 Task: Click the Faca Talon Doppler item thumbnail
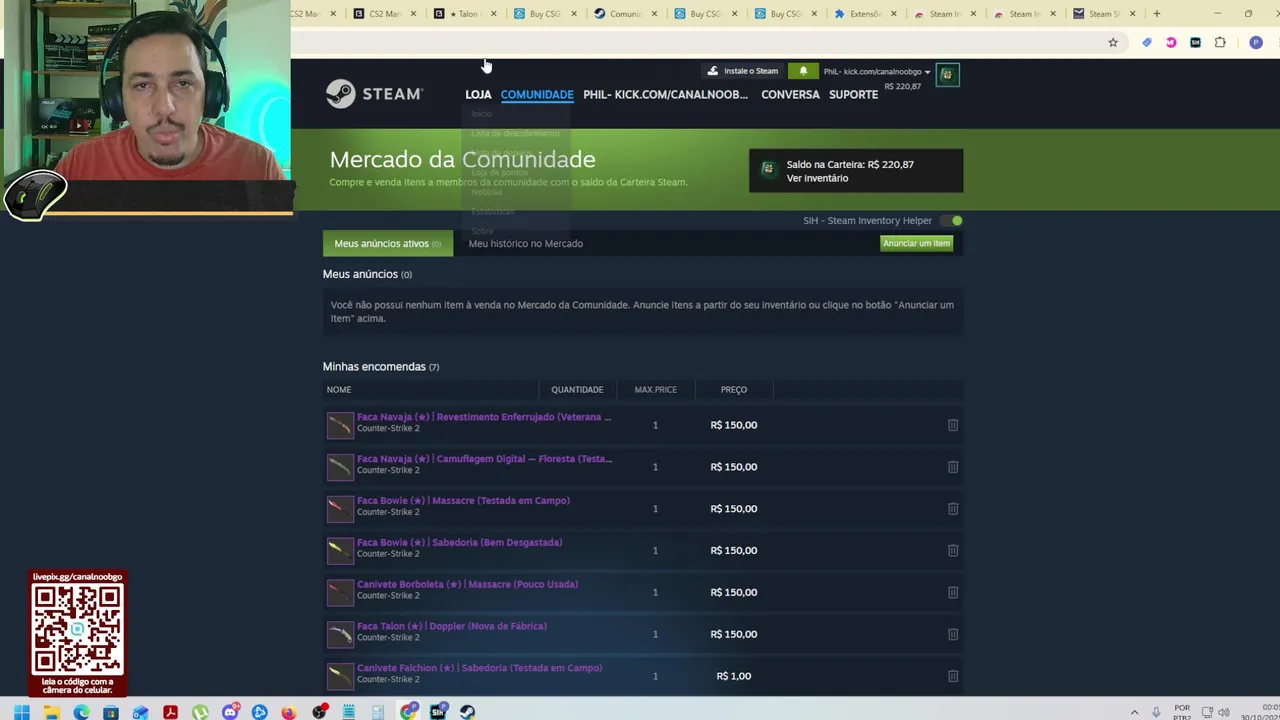coord(340,634)
